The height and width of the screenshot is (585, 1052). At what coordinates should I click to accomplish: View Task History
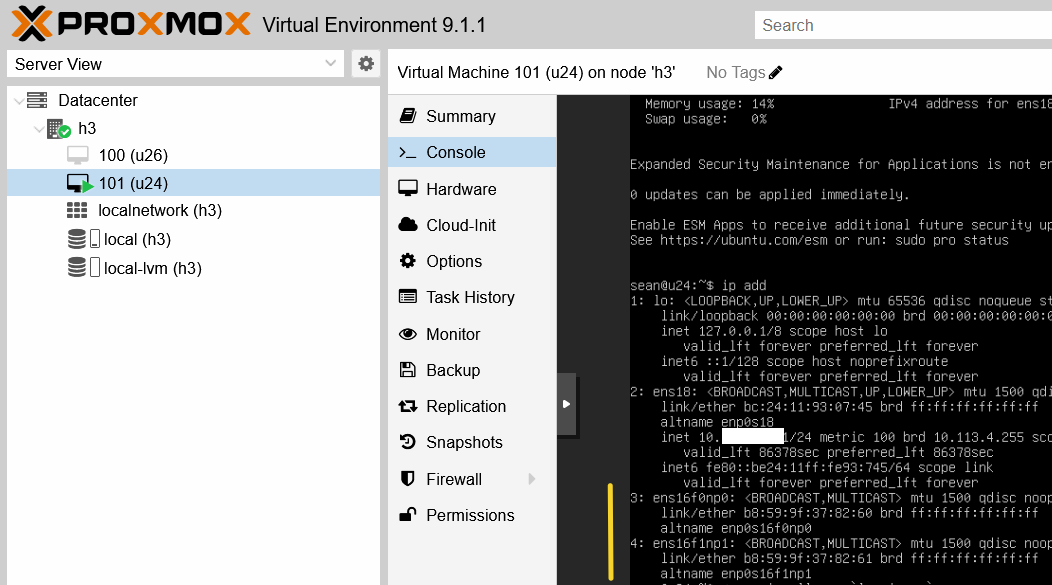(472, 297)
